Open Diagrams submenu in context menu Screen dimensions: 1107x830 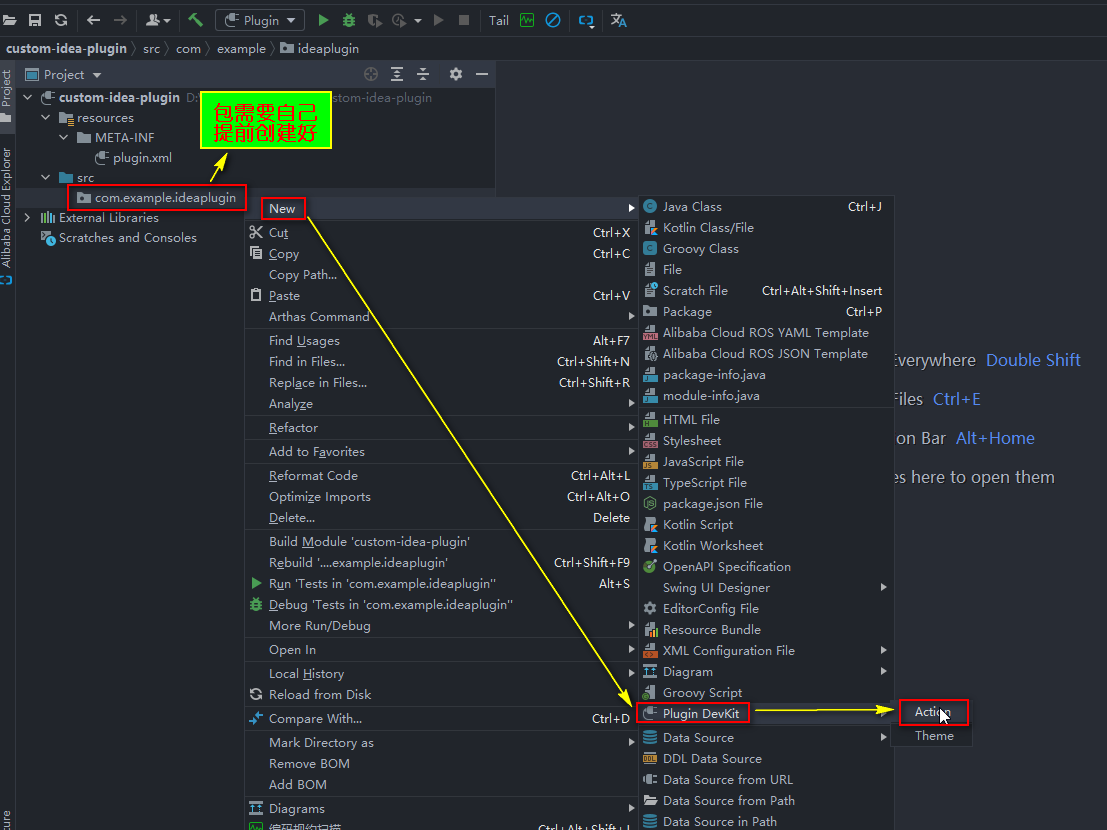pos(441,809)
